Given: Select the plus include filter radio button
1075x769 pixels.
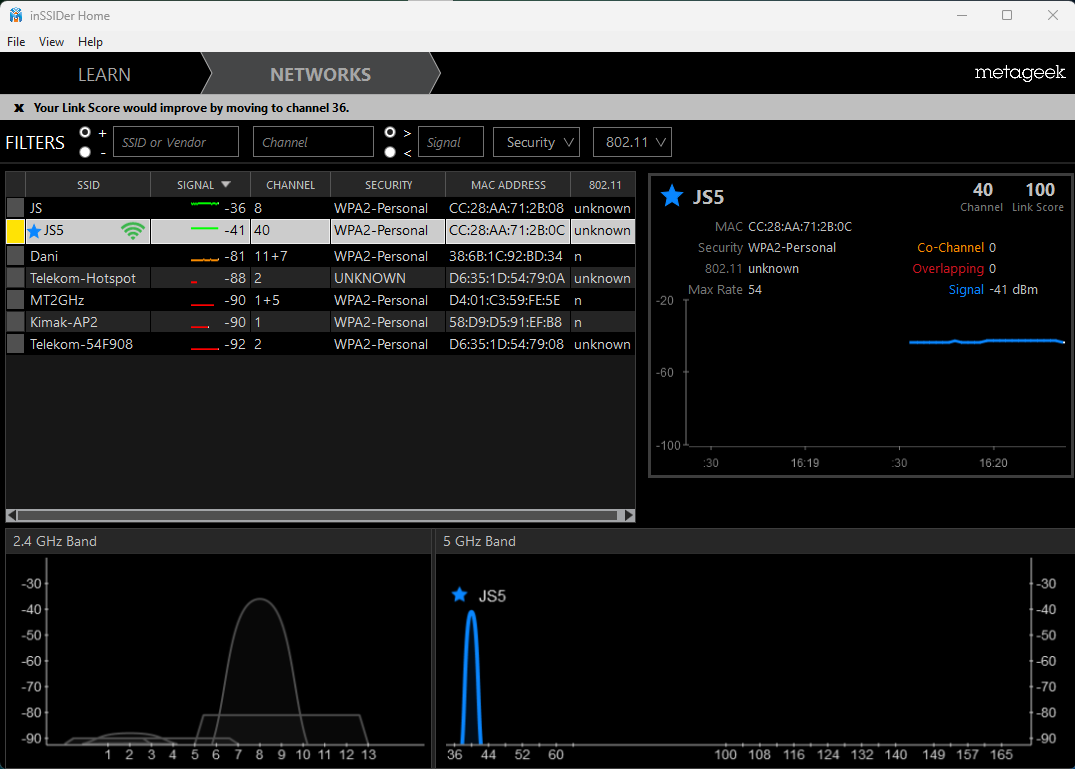Looking at the screenshot, I should pos(85,132).
